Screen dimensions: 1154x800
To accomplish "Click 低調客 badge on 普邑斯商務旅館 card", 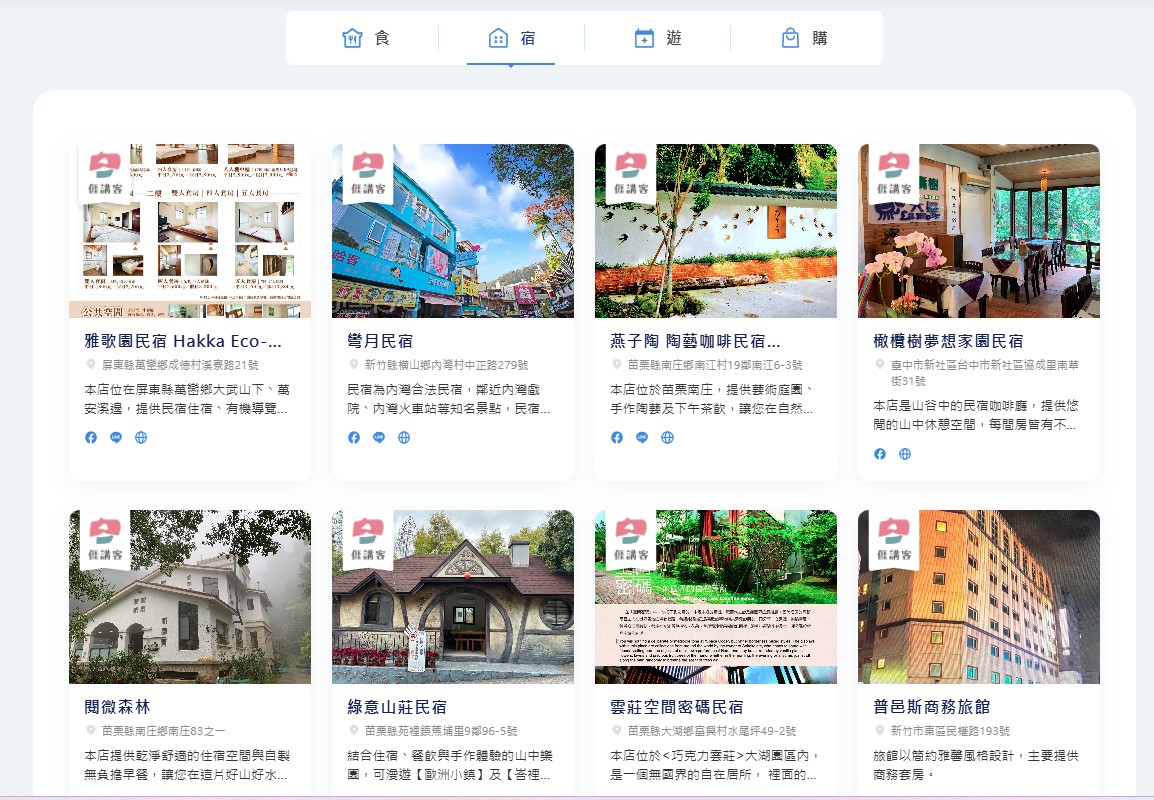I will (x=894, y=539).
